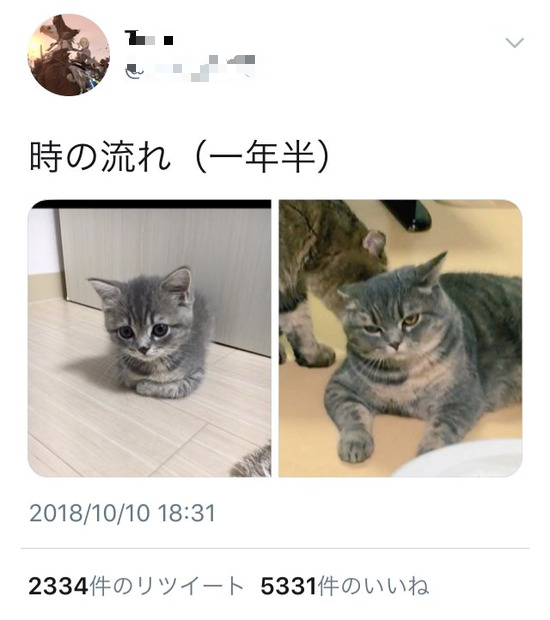Image resolution: width=550 pixels, height=620 pixels.
Task: Click the 2018/10/10 18:31 timestamp
Action: tap(123, 514)
